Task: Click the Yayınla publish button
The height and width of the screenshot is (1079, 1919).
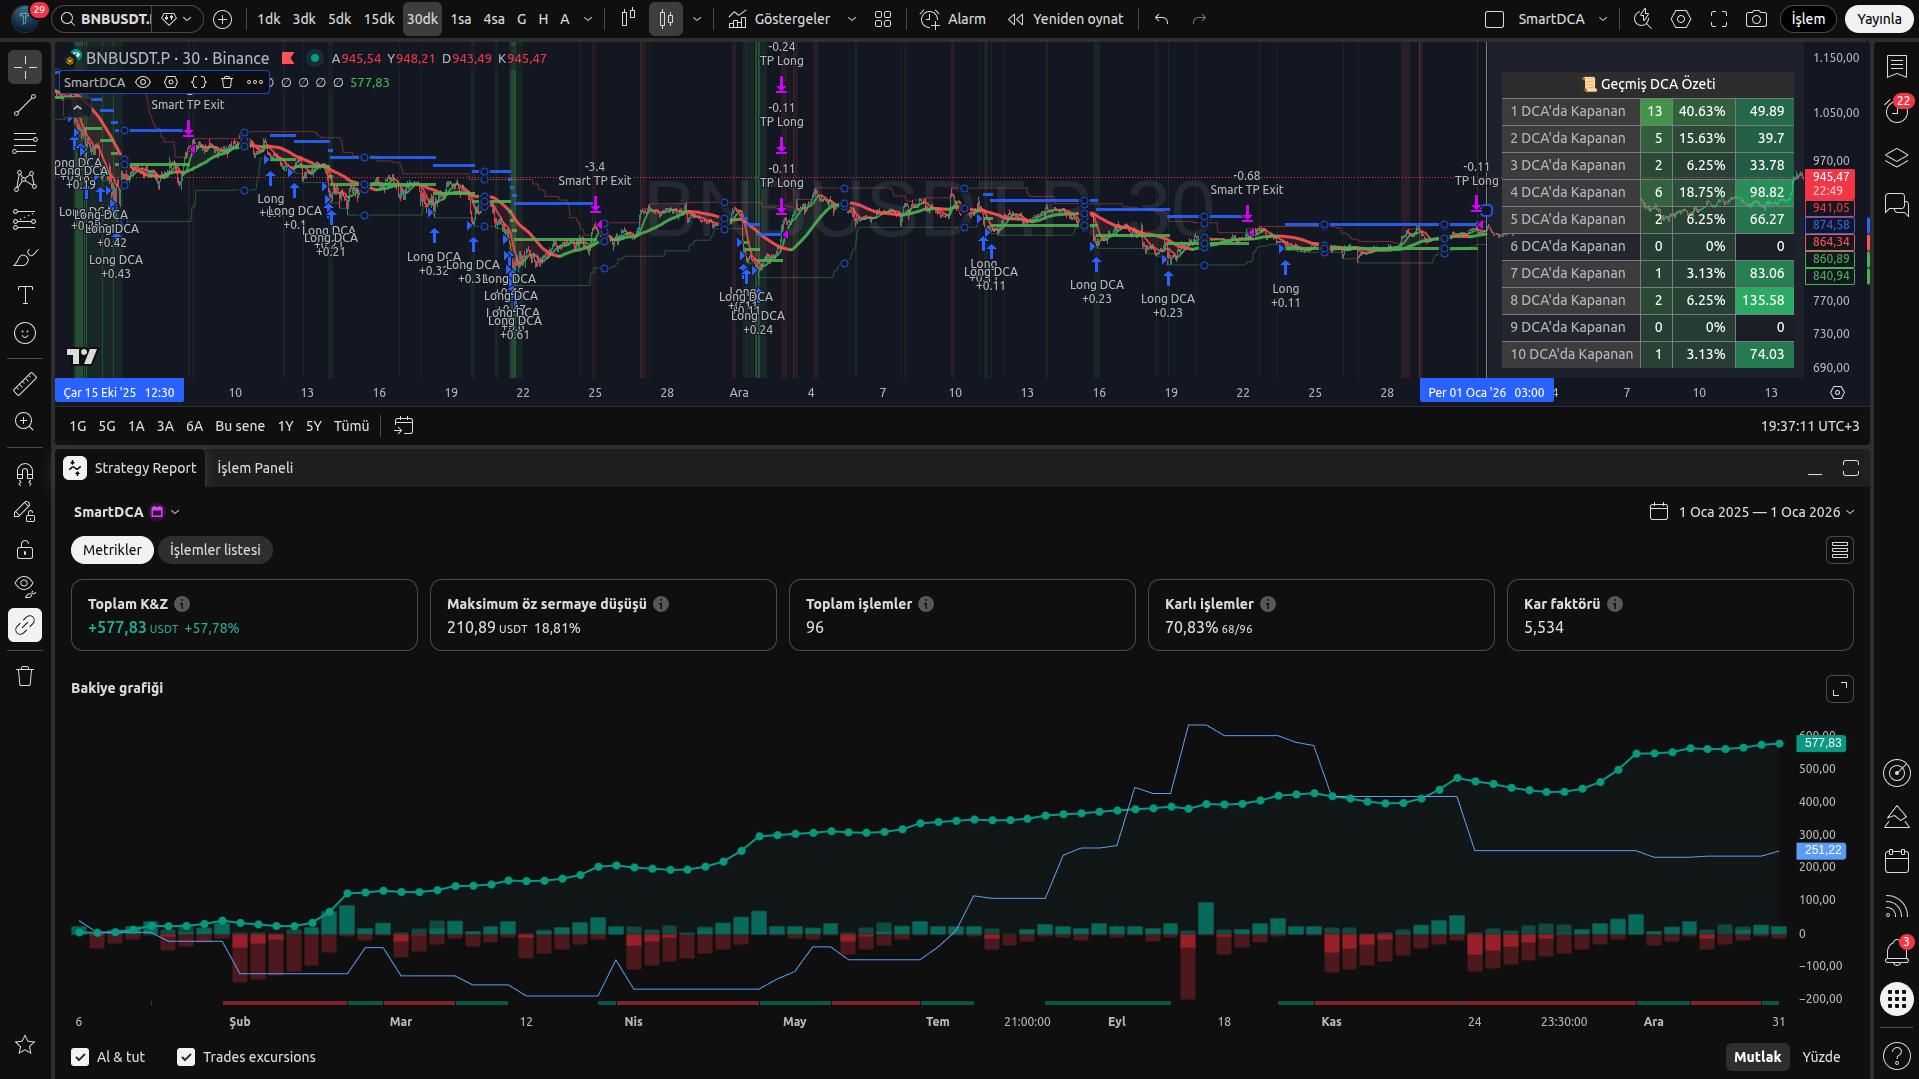Action: pos(1878,19)
